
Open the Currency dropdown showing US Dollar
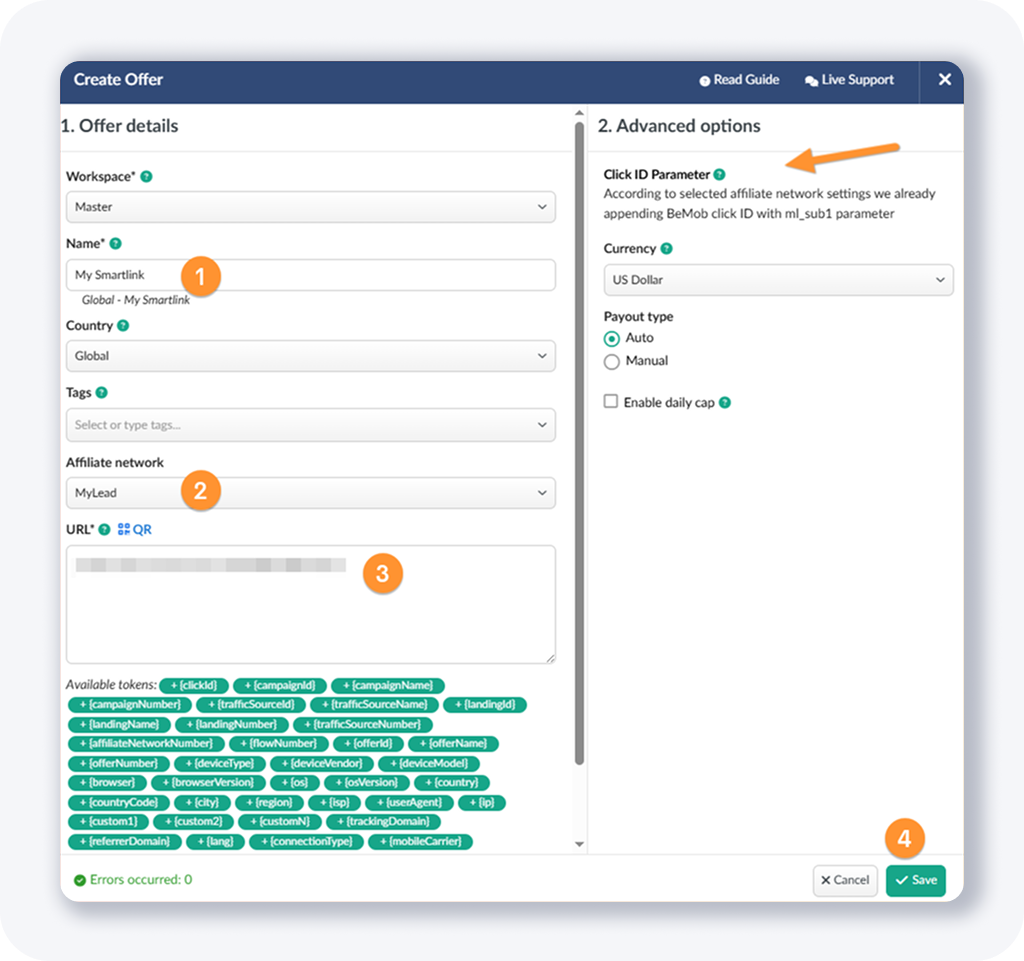pos(778,280)
